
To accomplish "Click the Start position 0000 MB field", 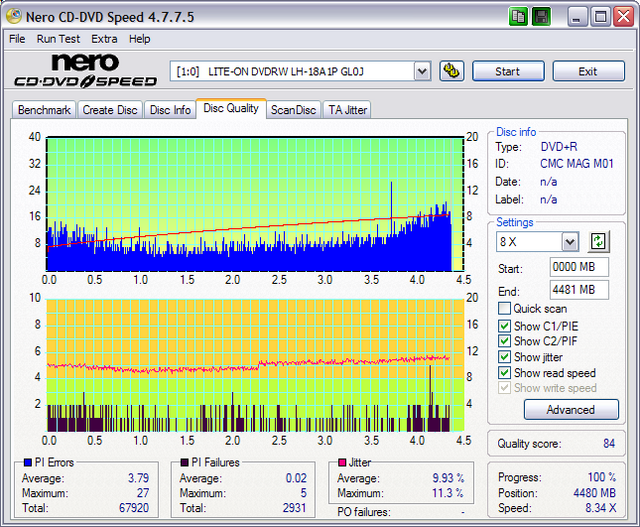I will (579, 267).
